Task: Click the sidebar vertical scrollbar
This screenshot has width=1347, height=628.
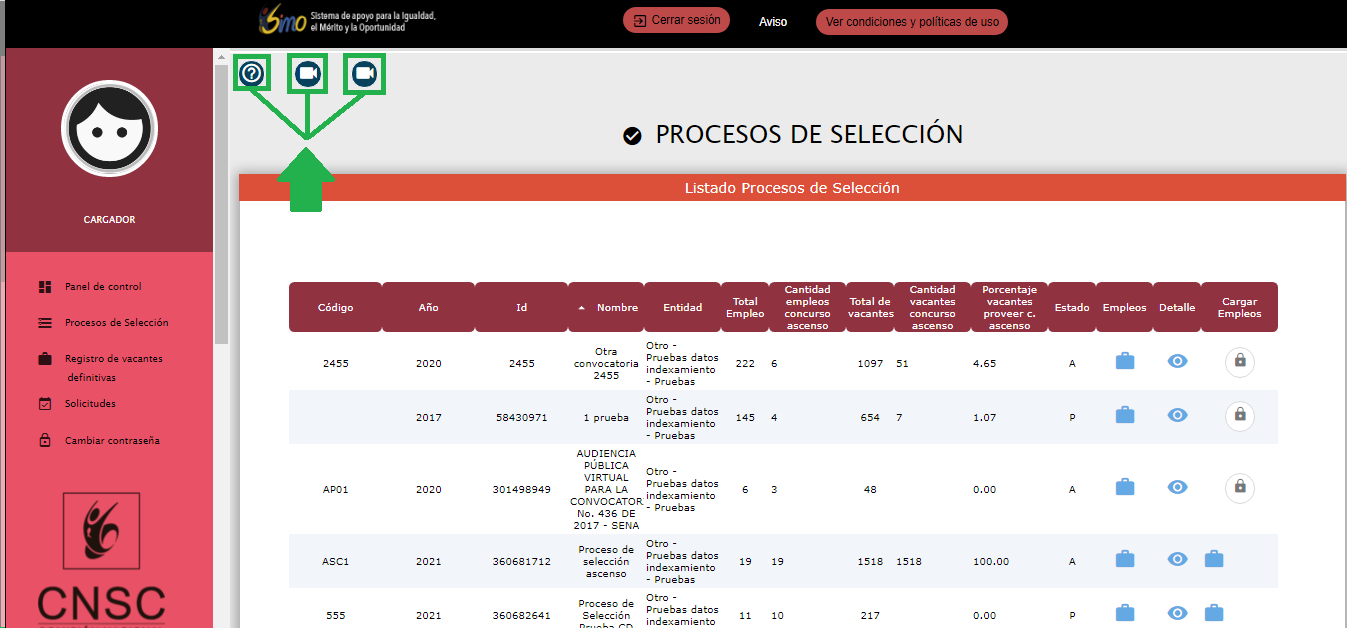Action: 221,200
